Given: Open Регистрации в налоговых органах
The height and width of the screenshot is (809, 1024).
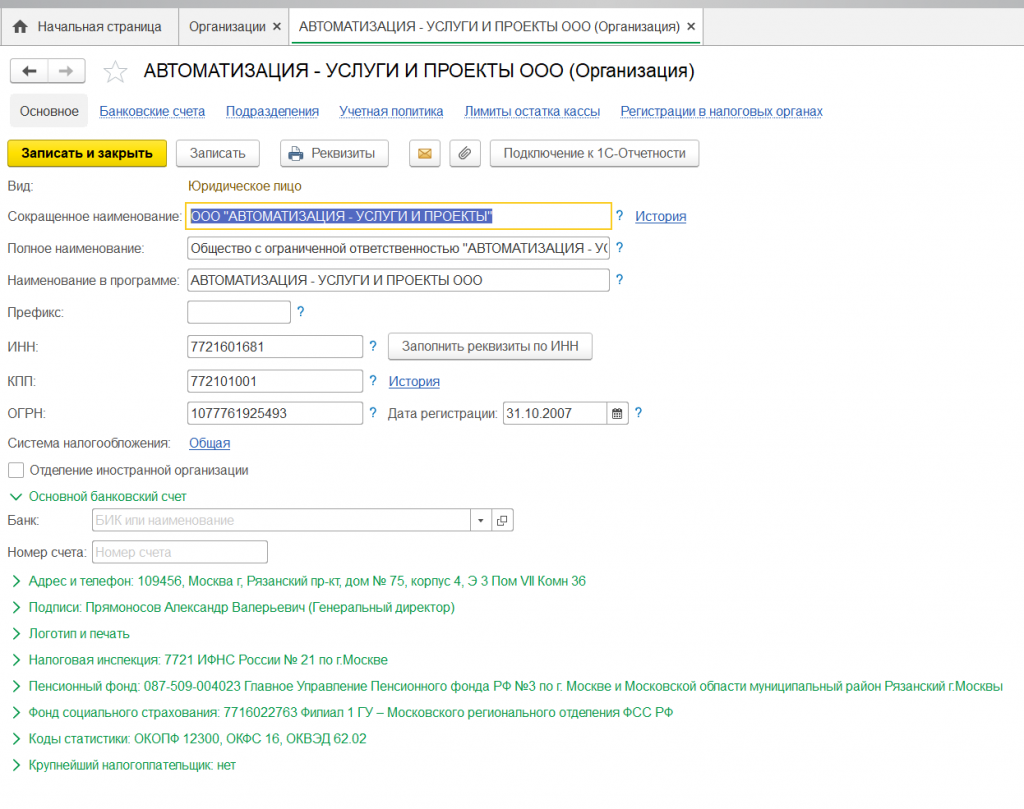Looking at the screenshot, I should tap(722, 112).
